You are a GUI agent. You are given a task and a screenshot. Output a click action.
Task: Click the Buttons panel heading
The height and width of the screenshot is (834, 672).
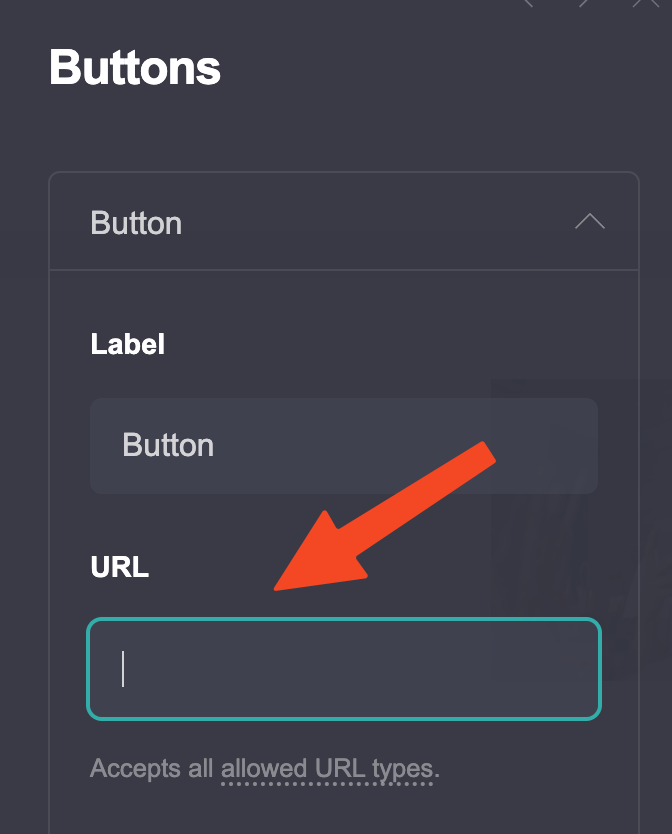point(135,68)
